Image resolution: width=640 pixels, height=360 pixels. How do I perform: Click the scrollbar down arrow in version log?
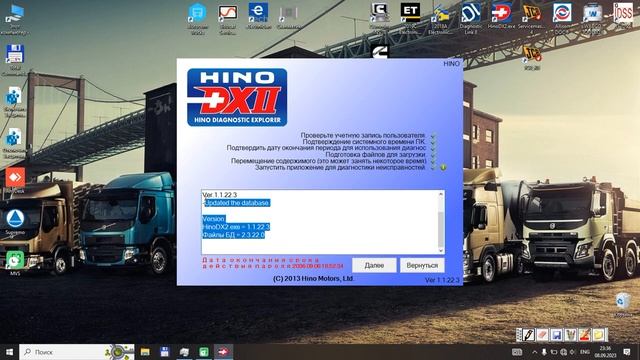click(x=441, y=250)
